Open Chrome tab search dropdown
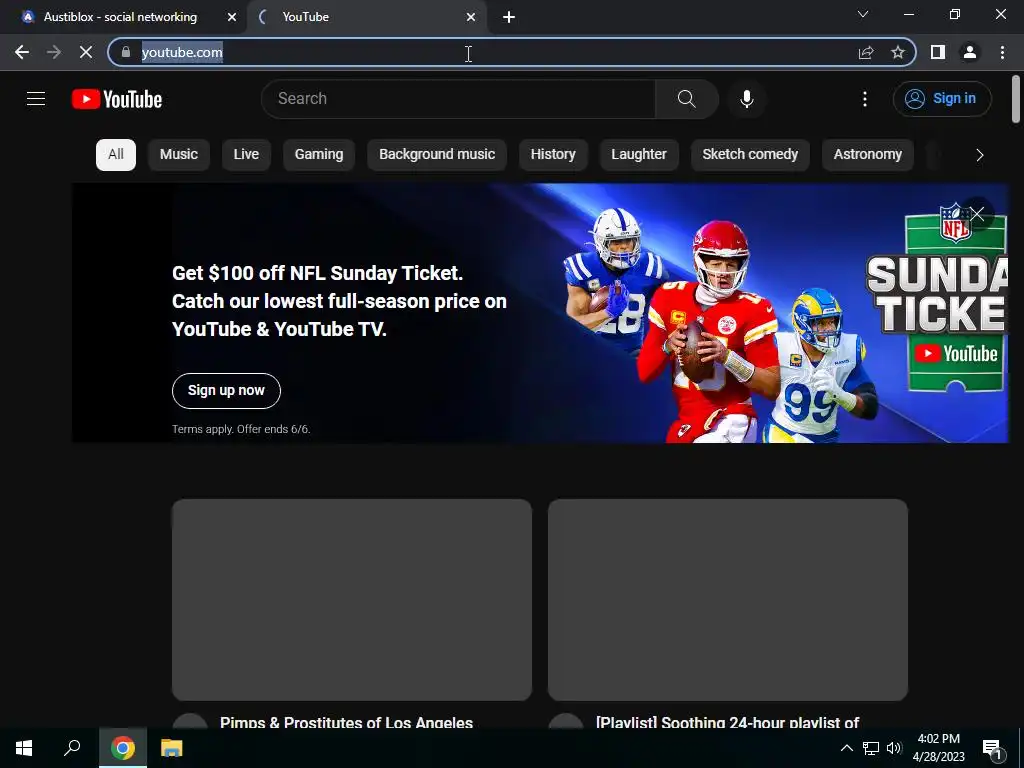1024x768 pixels. (863, 14)
